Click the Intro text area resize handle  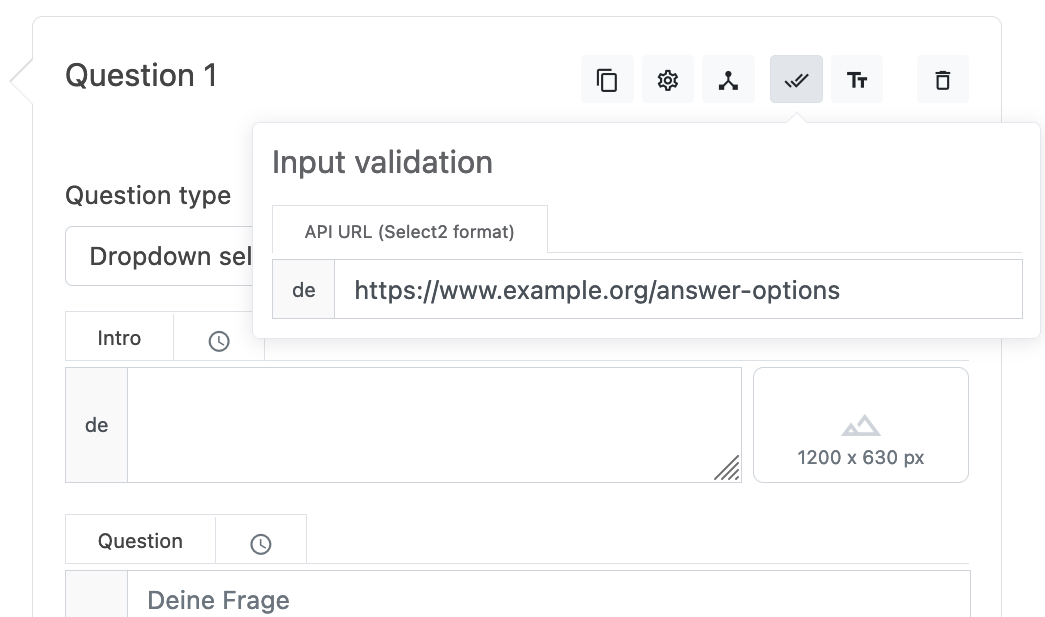(x=728, y=469)
